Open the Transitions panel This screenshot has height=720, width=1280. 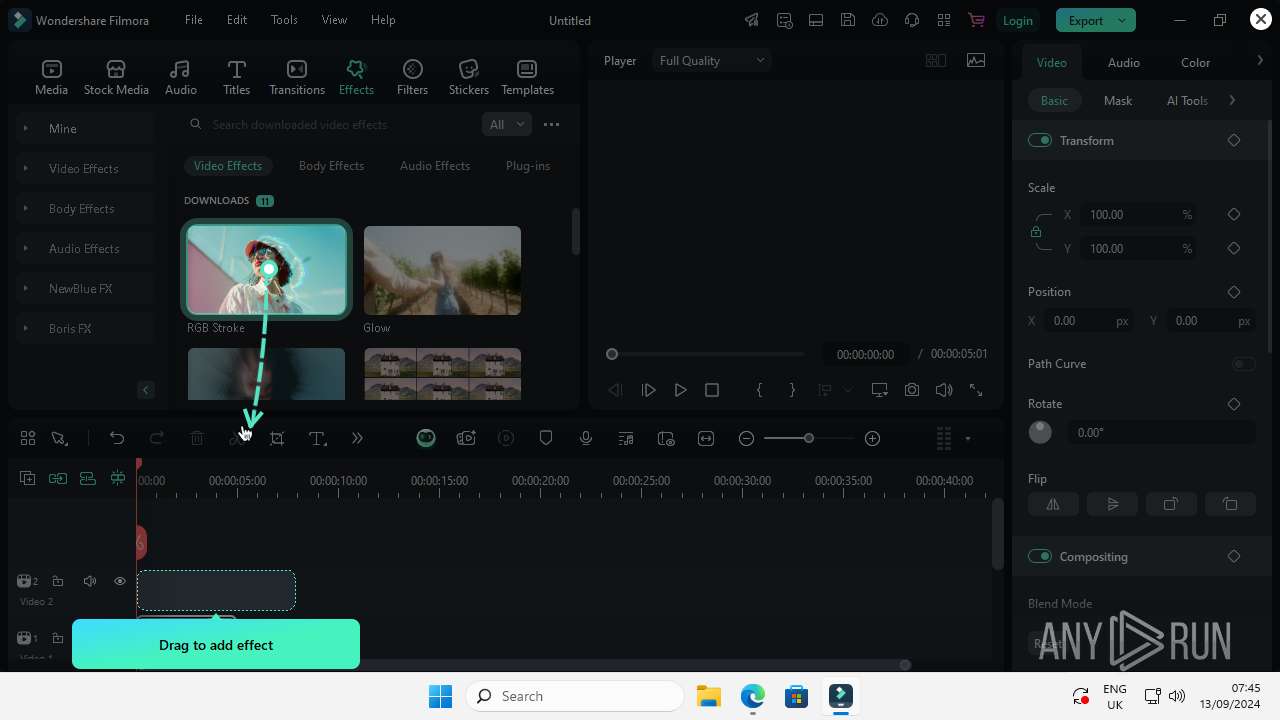[297, 77]
